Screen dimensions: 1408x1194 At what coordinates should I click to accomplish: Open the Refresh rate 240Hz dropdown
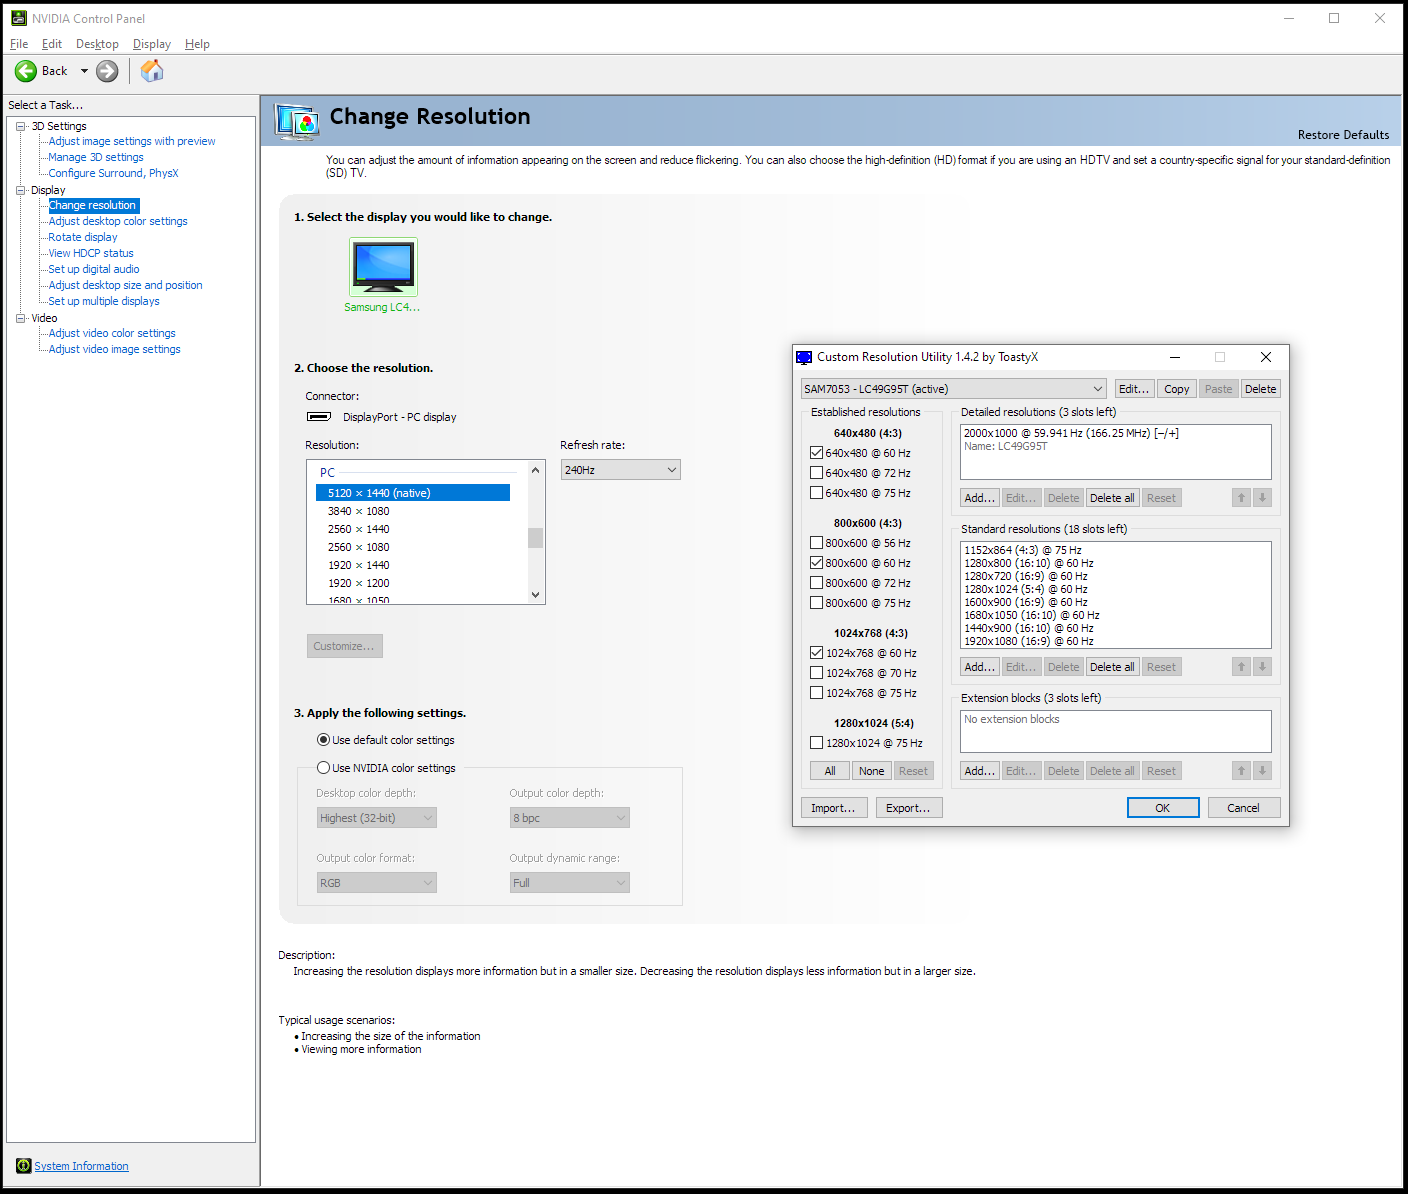click(x=620, y=470)
